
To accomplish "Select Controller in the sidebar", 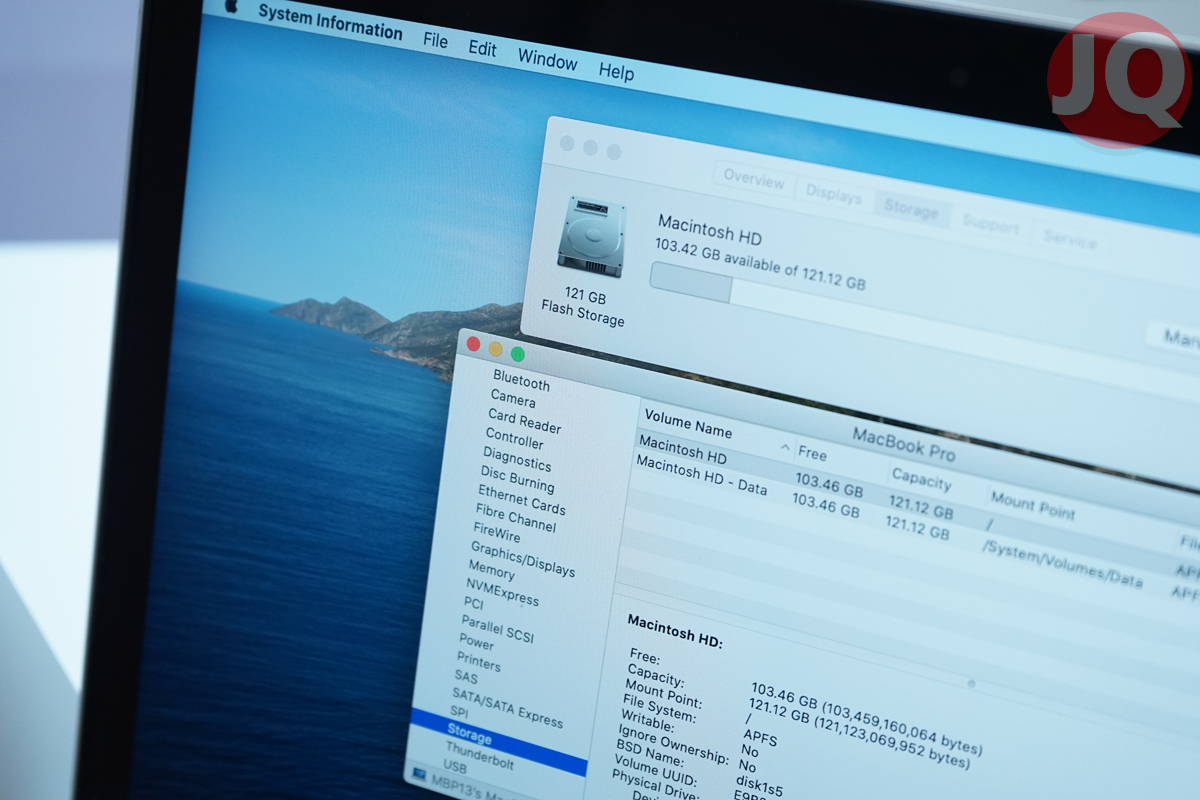I will [x=514, y=438].
